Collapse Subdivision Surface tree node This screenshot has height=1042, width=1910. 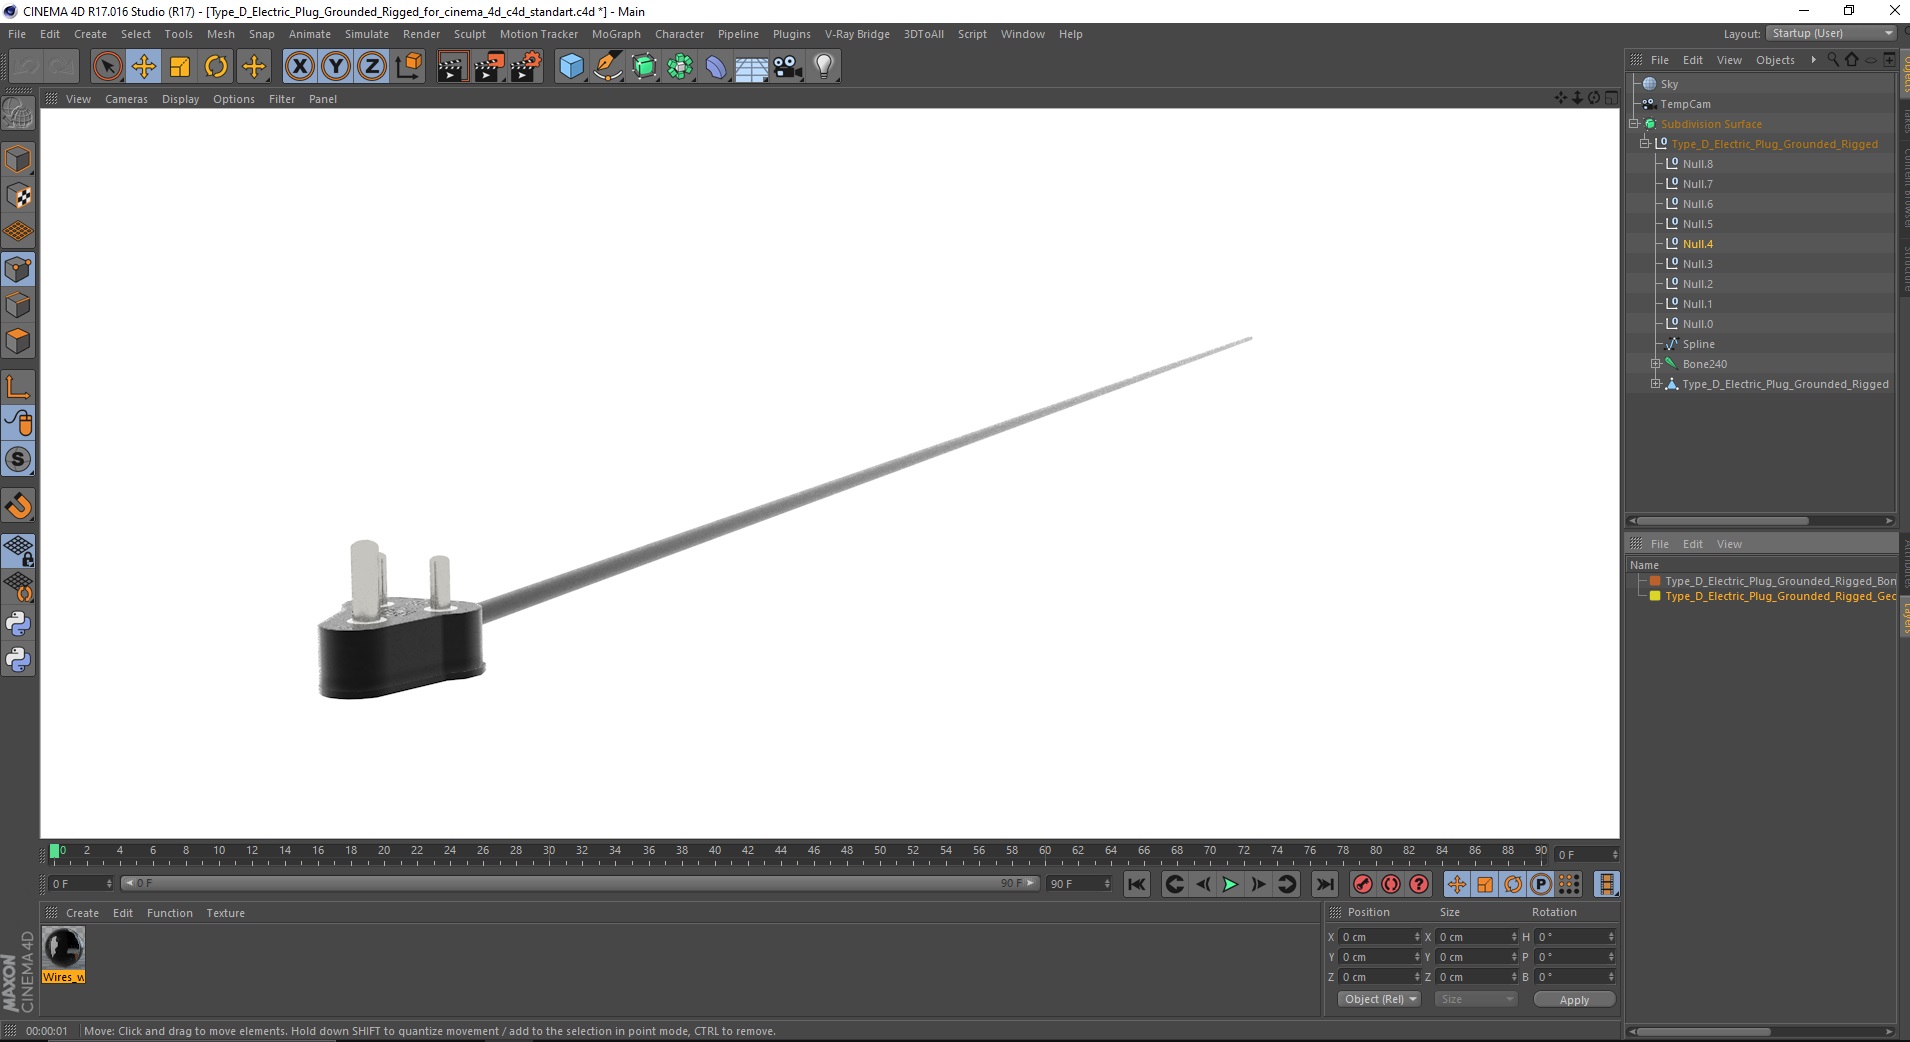tap(1634, 124)
